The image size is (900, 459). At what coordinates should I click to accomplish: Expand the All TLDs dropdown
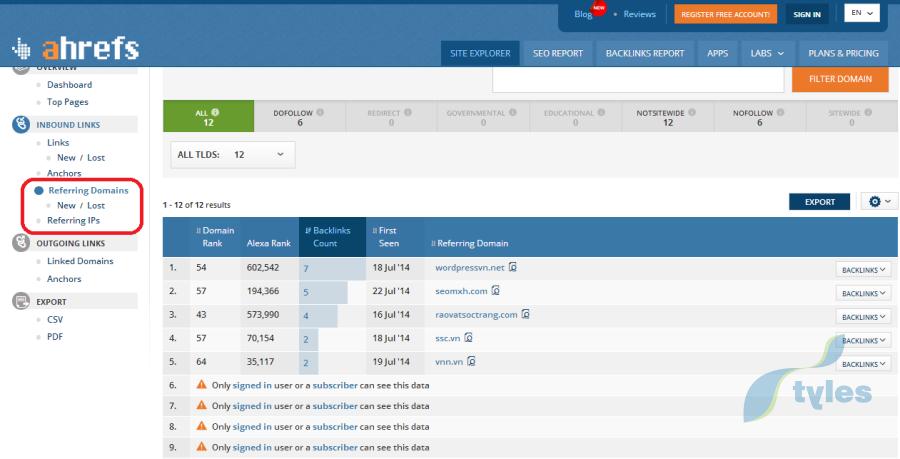tap(235, 155)
